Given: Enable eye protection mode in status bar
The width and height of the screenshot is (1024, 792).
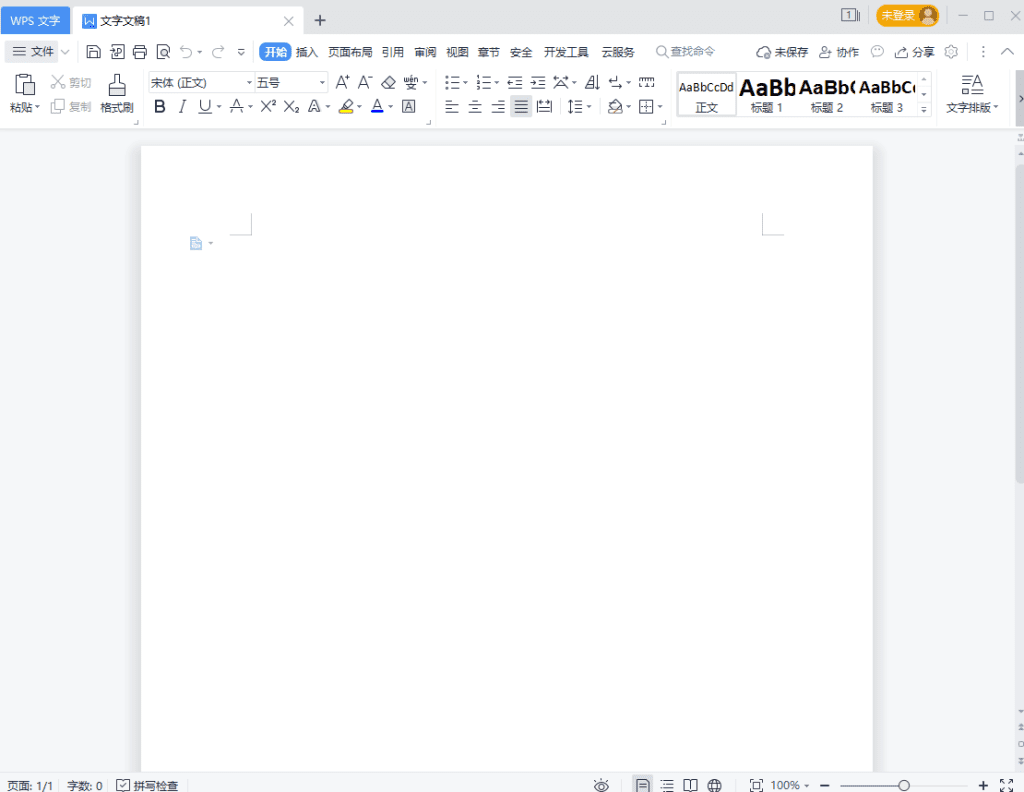Looking at the screenshot, I should 601,785.
